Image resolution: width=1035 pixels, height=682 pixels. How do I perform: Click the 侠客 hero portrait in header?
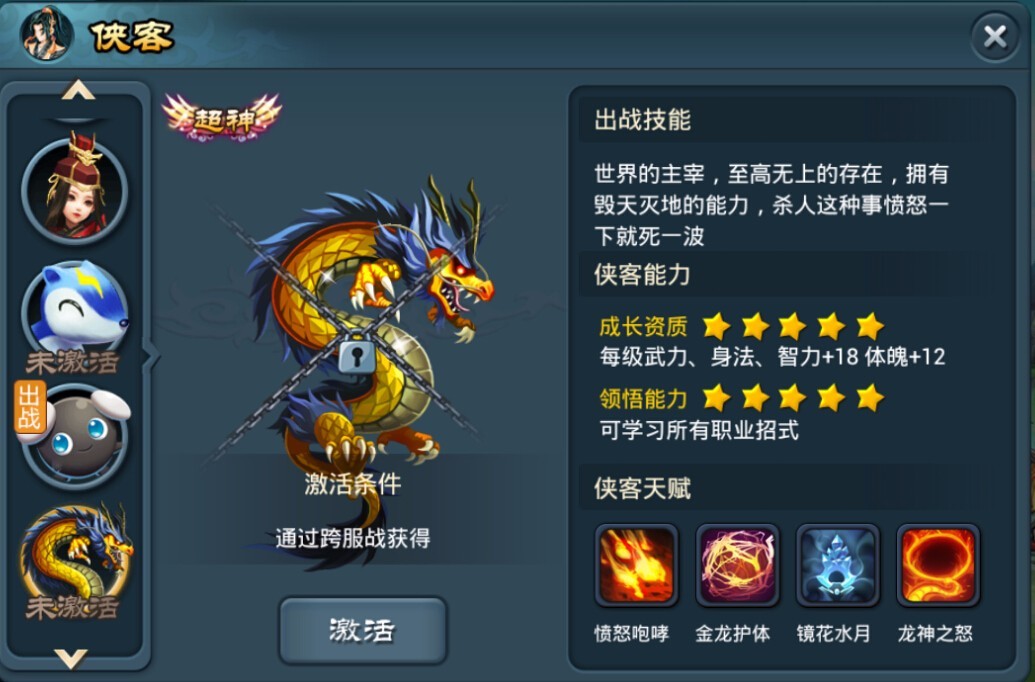(46, 33)
